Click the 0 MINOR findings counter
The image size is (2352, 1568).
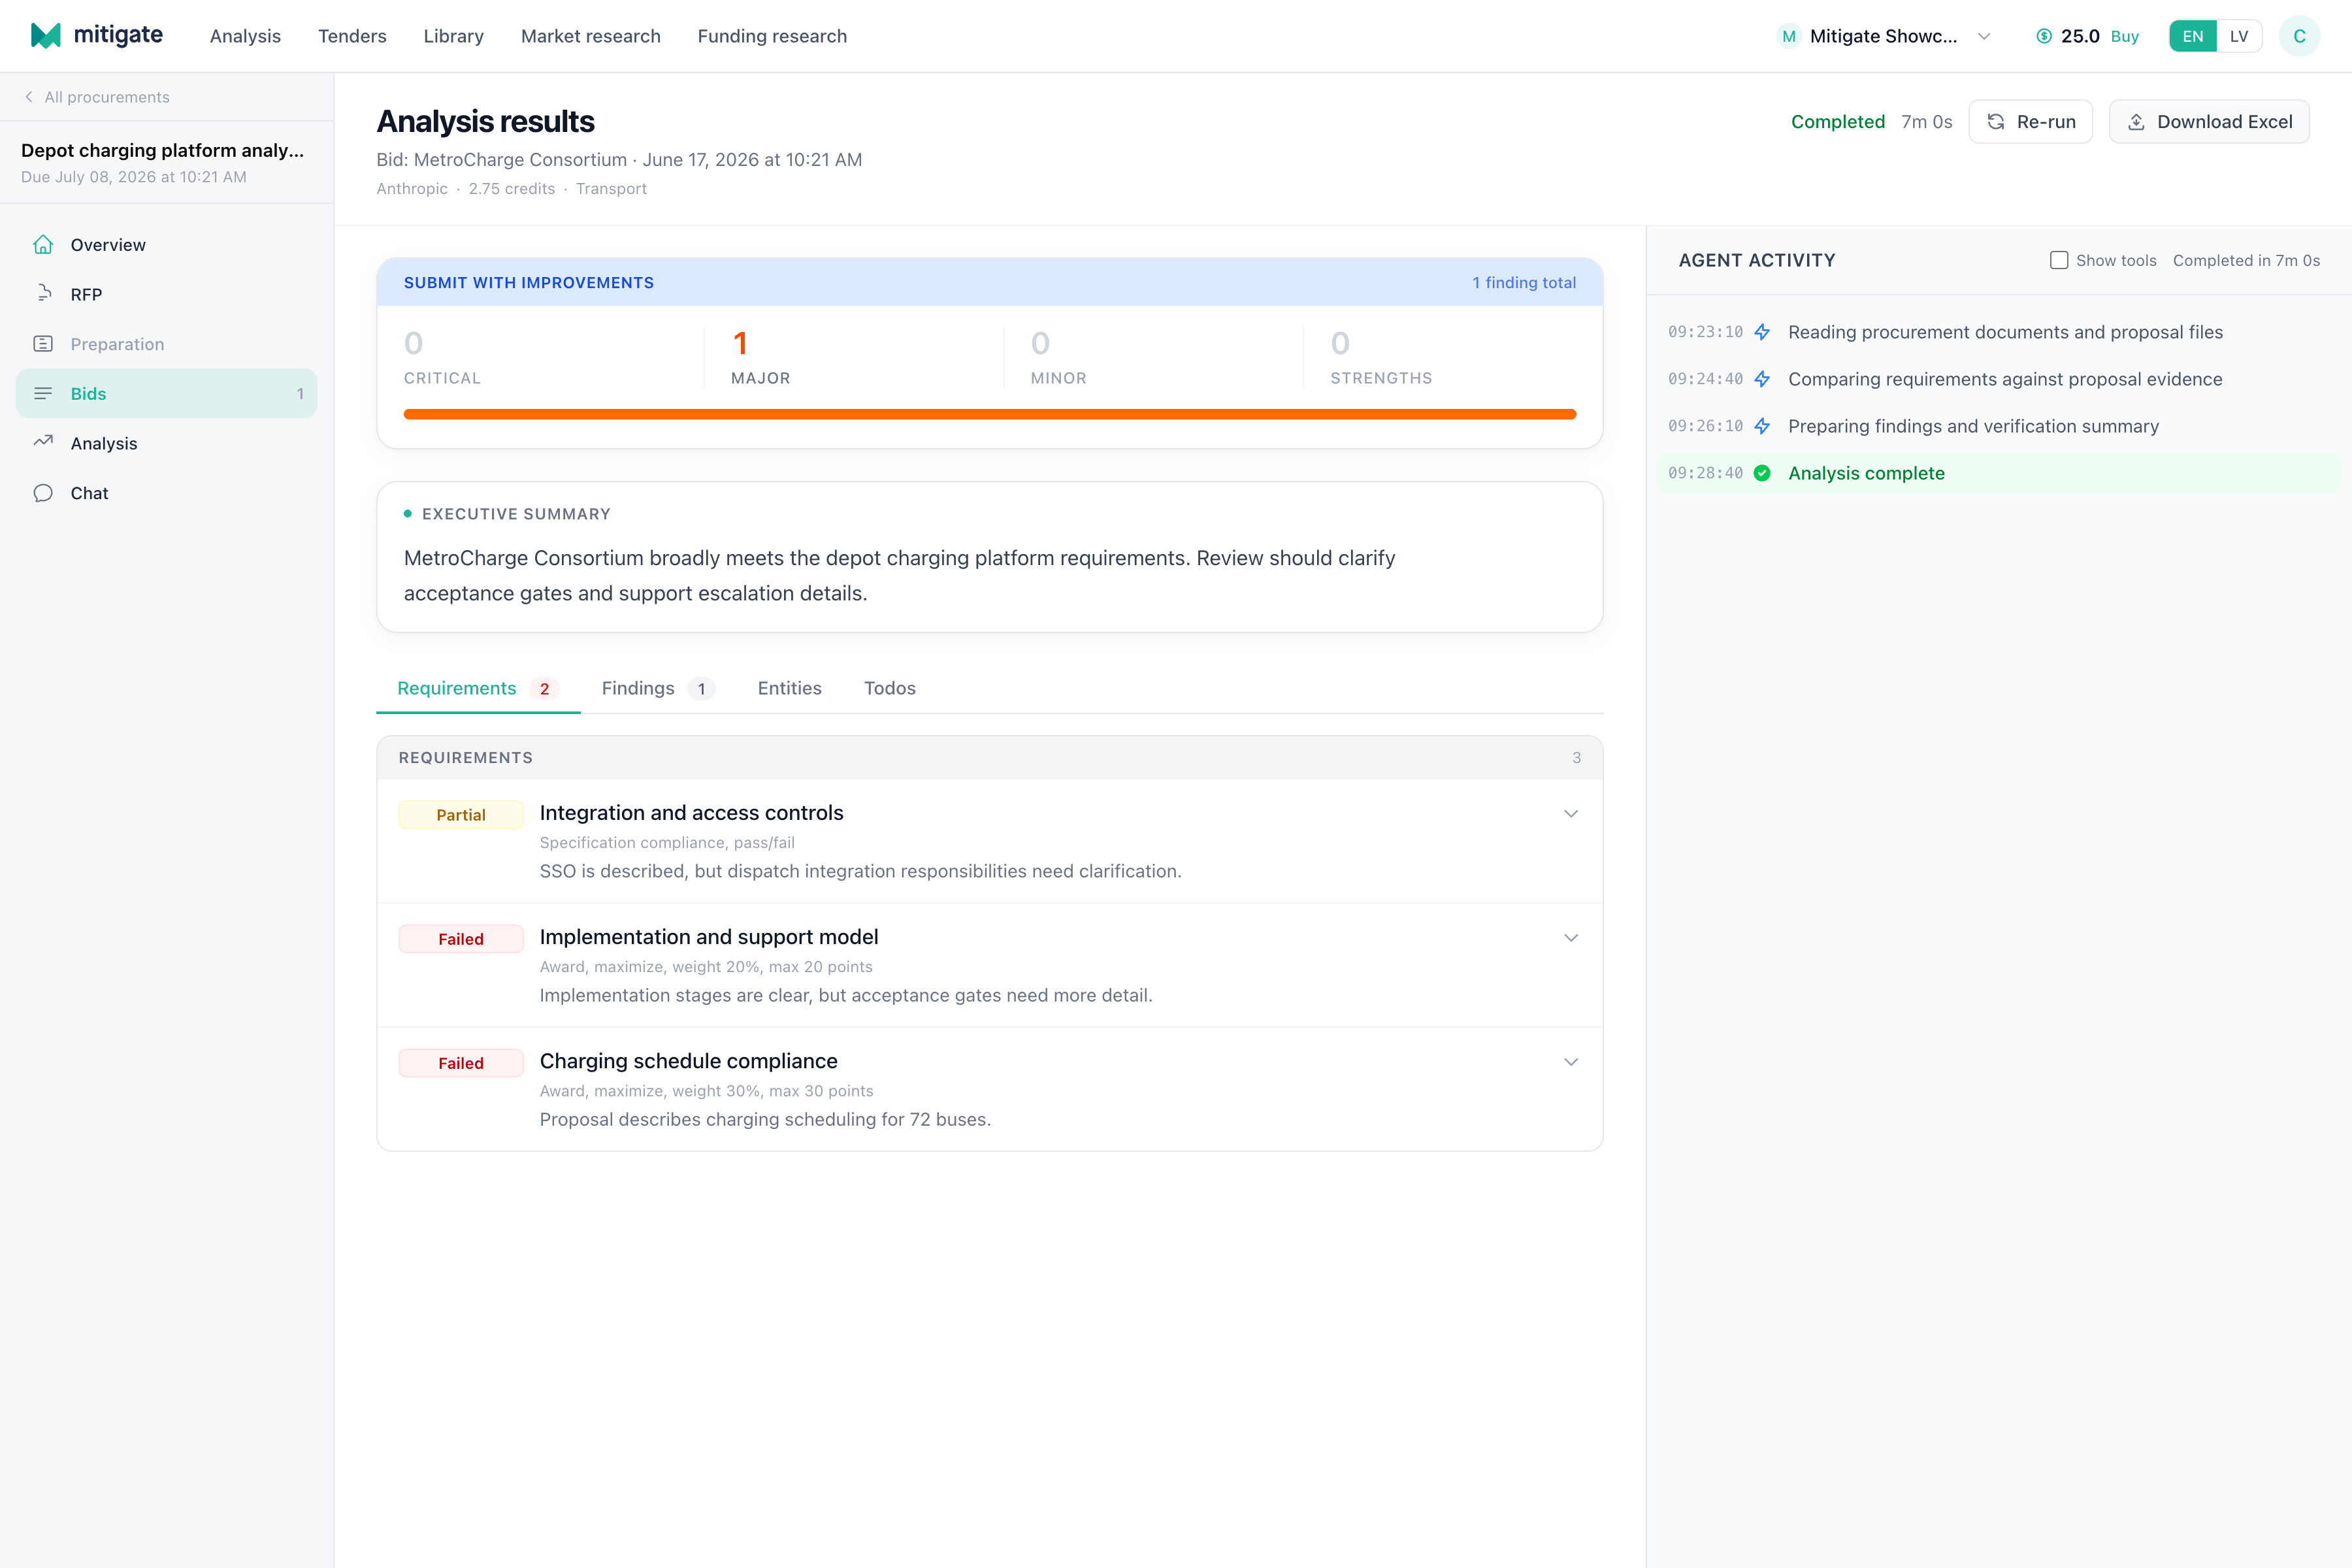coord(1058,357)
